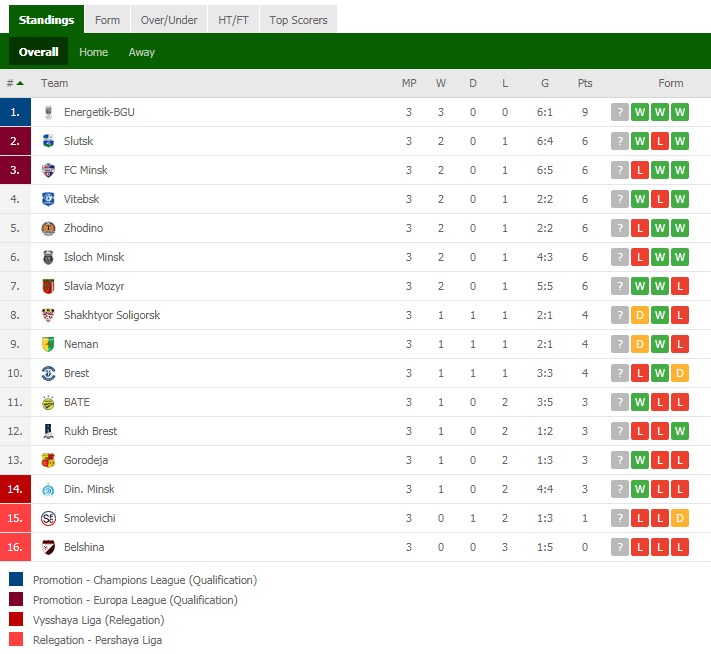Sort the table by rank column arrow

point(20,83)
